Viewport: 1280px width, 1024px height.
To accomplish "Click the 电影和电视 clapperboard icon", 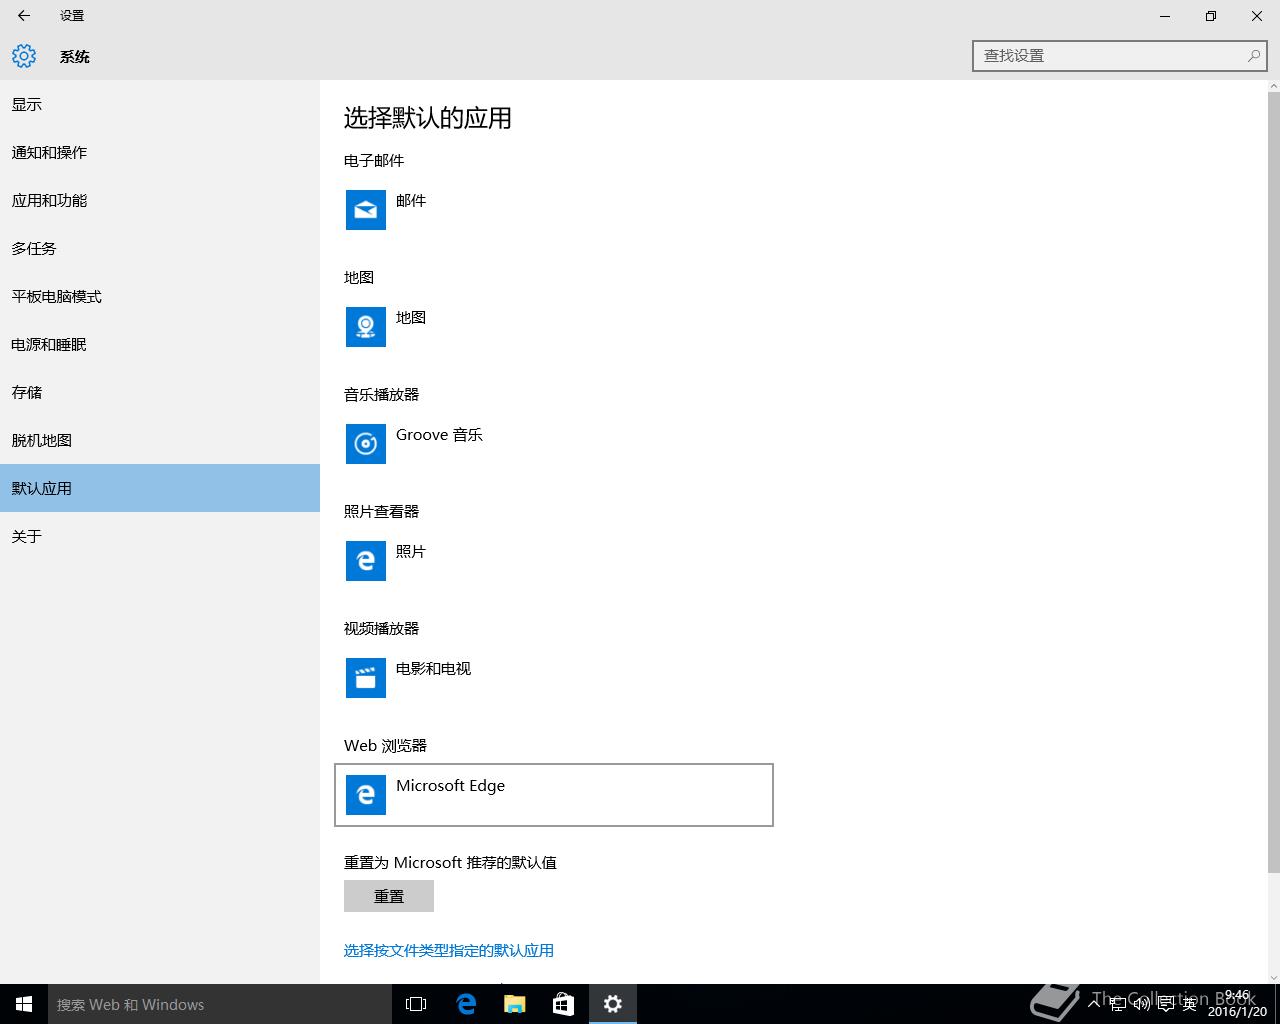I will 366,678.
